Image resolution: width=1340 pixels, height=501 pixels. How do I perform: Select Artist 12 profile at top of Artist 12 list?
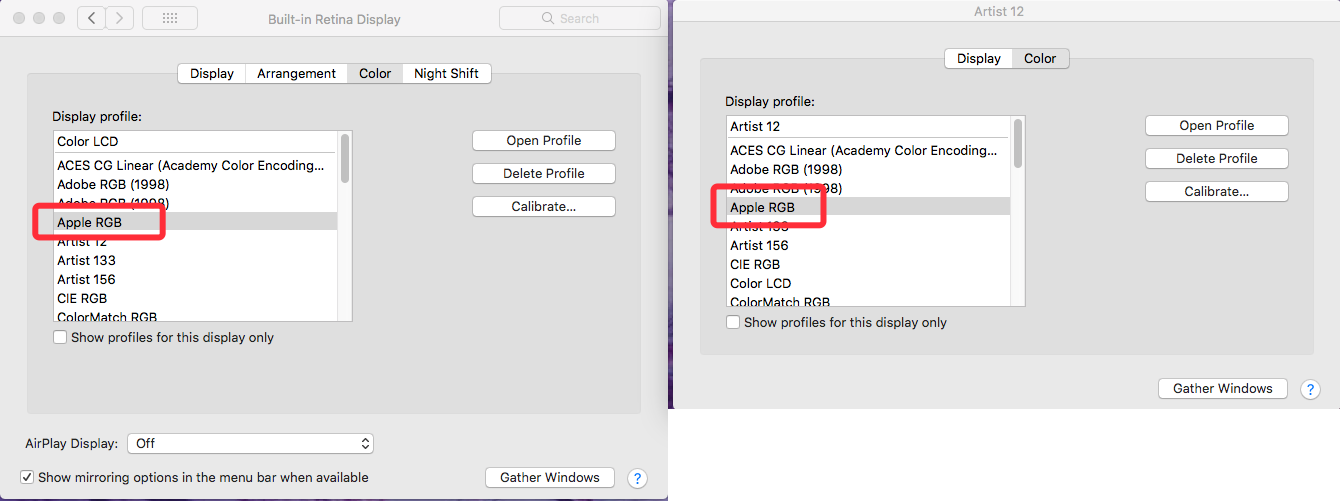pos(868,127)
